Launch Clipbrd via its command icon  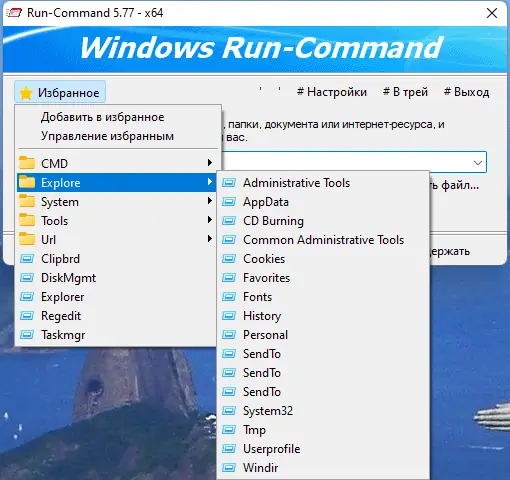pyautogui.click(x=27, y=259)
